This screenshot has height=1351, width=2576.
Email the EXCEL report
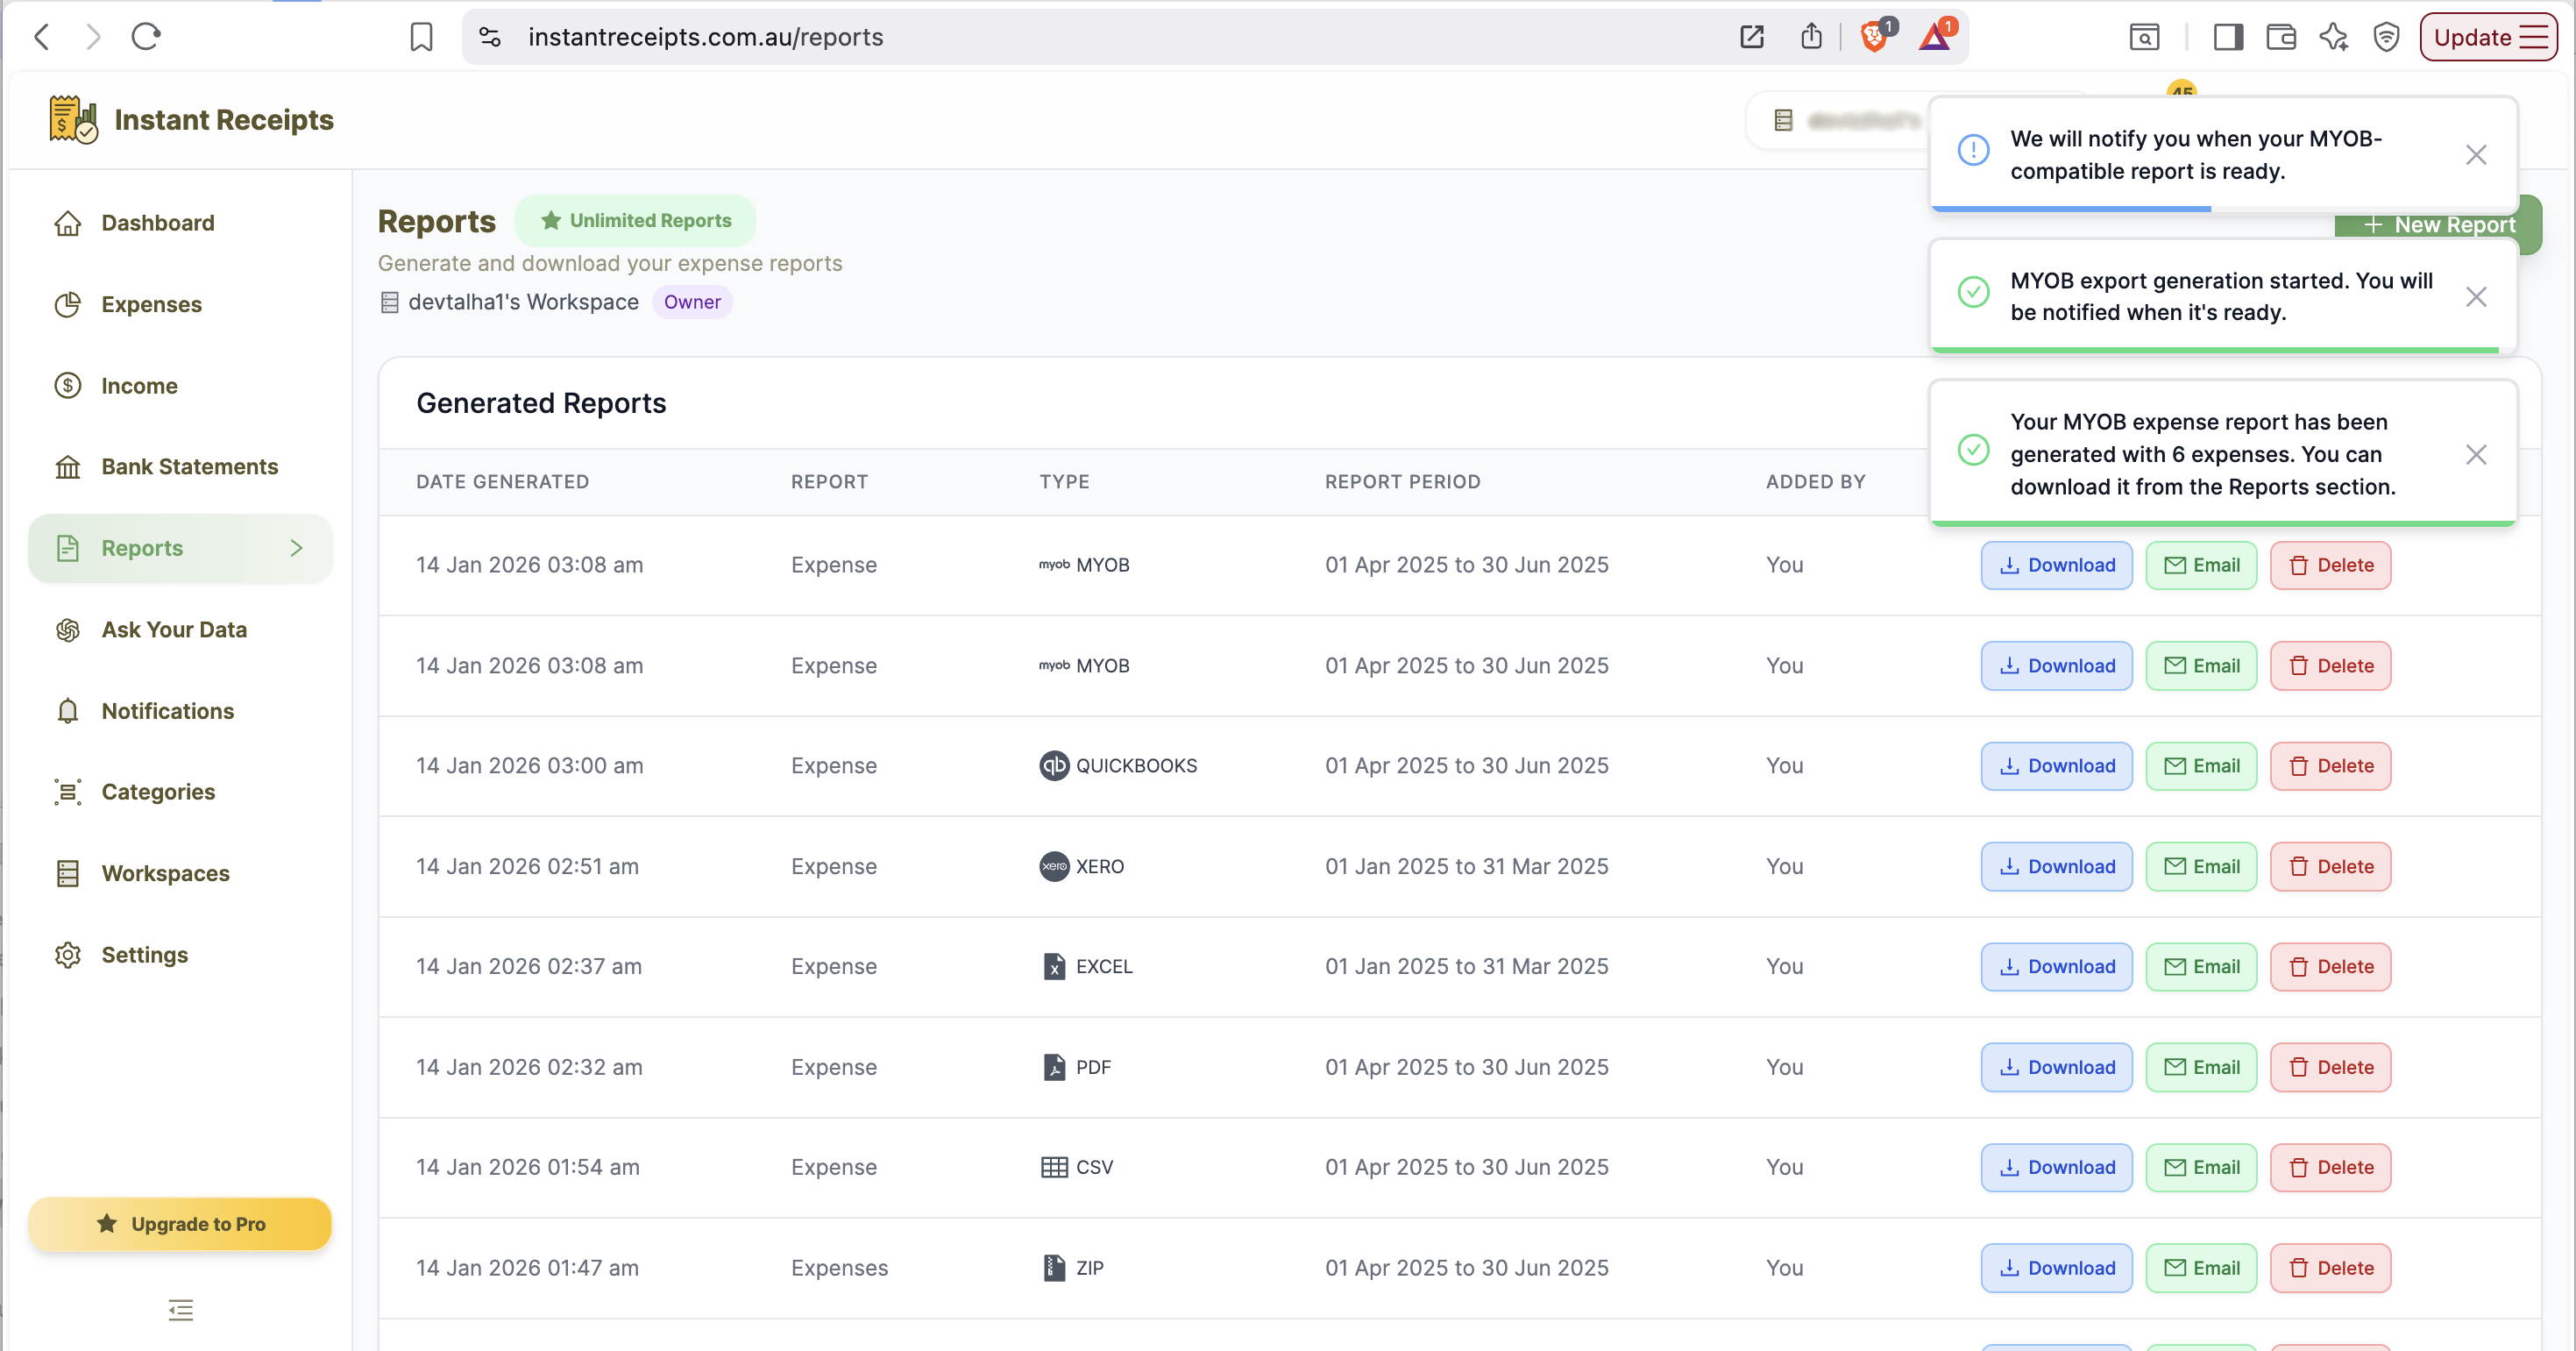coord(2201,967)
